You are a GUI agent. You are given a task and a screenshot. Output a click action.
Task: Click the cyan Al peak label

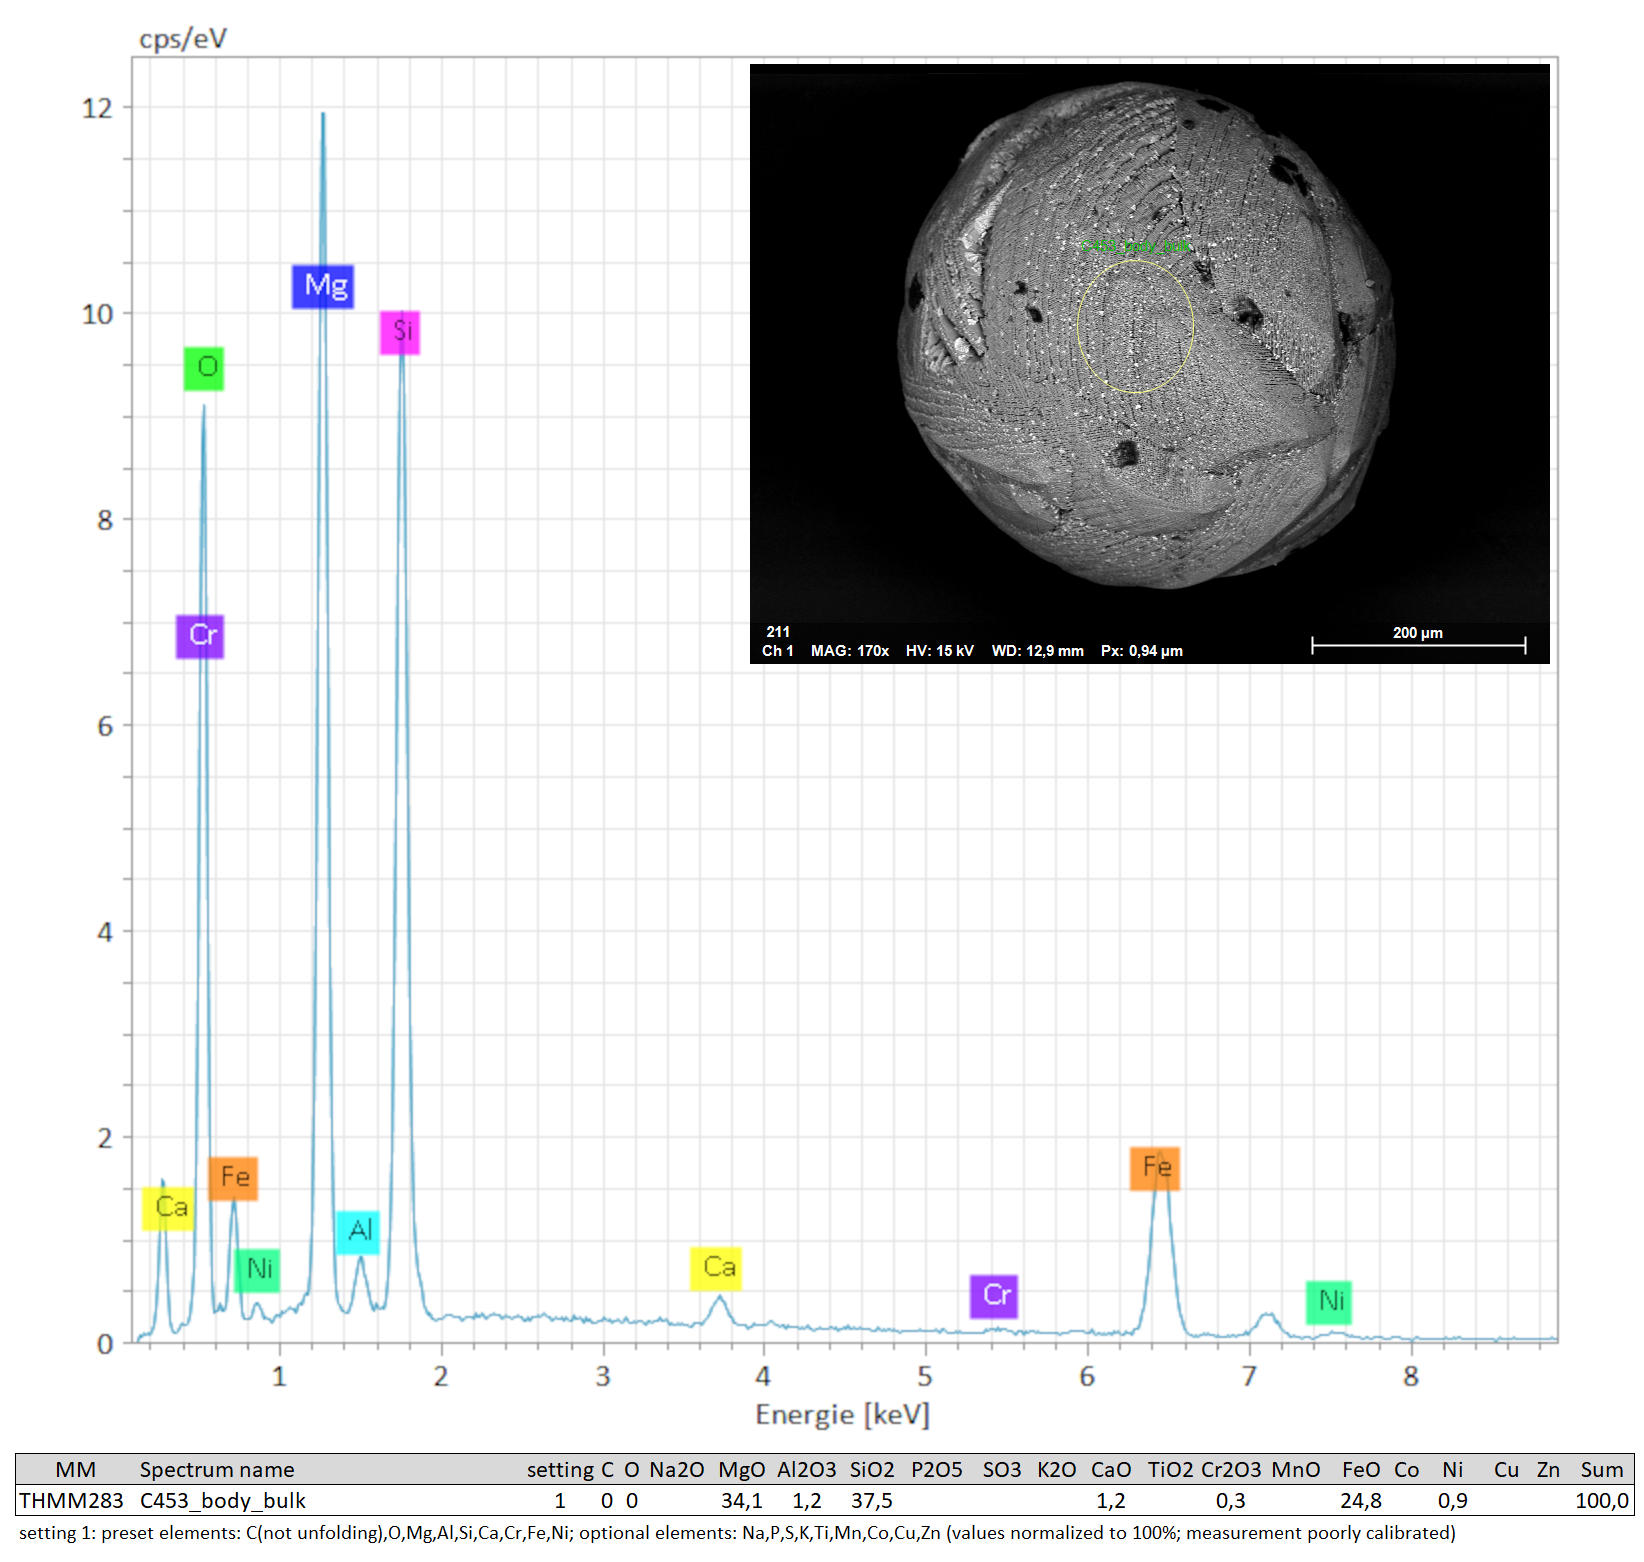[x=358, y=1231]
